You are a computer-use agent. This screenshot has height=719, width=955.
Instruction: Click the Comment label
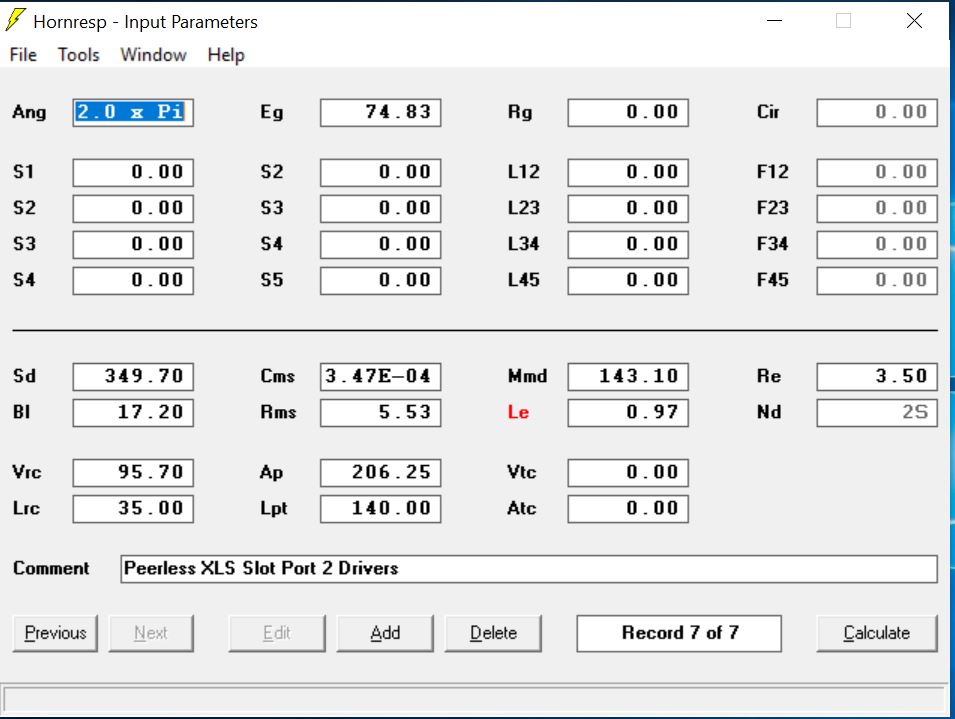tap(51, 568)
